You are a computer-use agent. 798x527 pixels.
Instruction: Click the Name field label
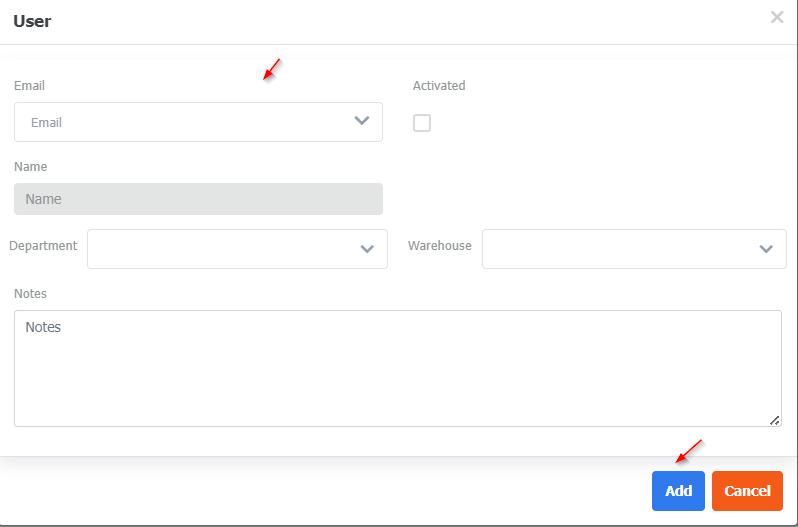(30, 167)
